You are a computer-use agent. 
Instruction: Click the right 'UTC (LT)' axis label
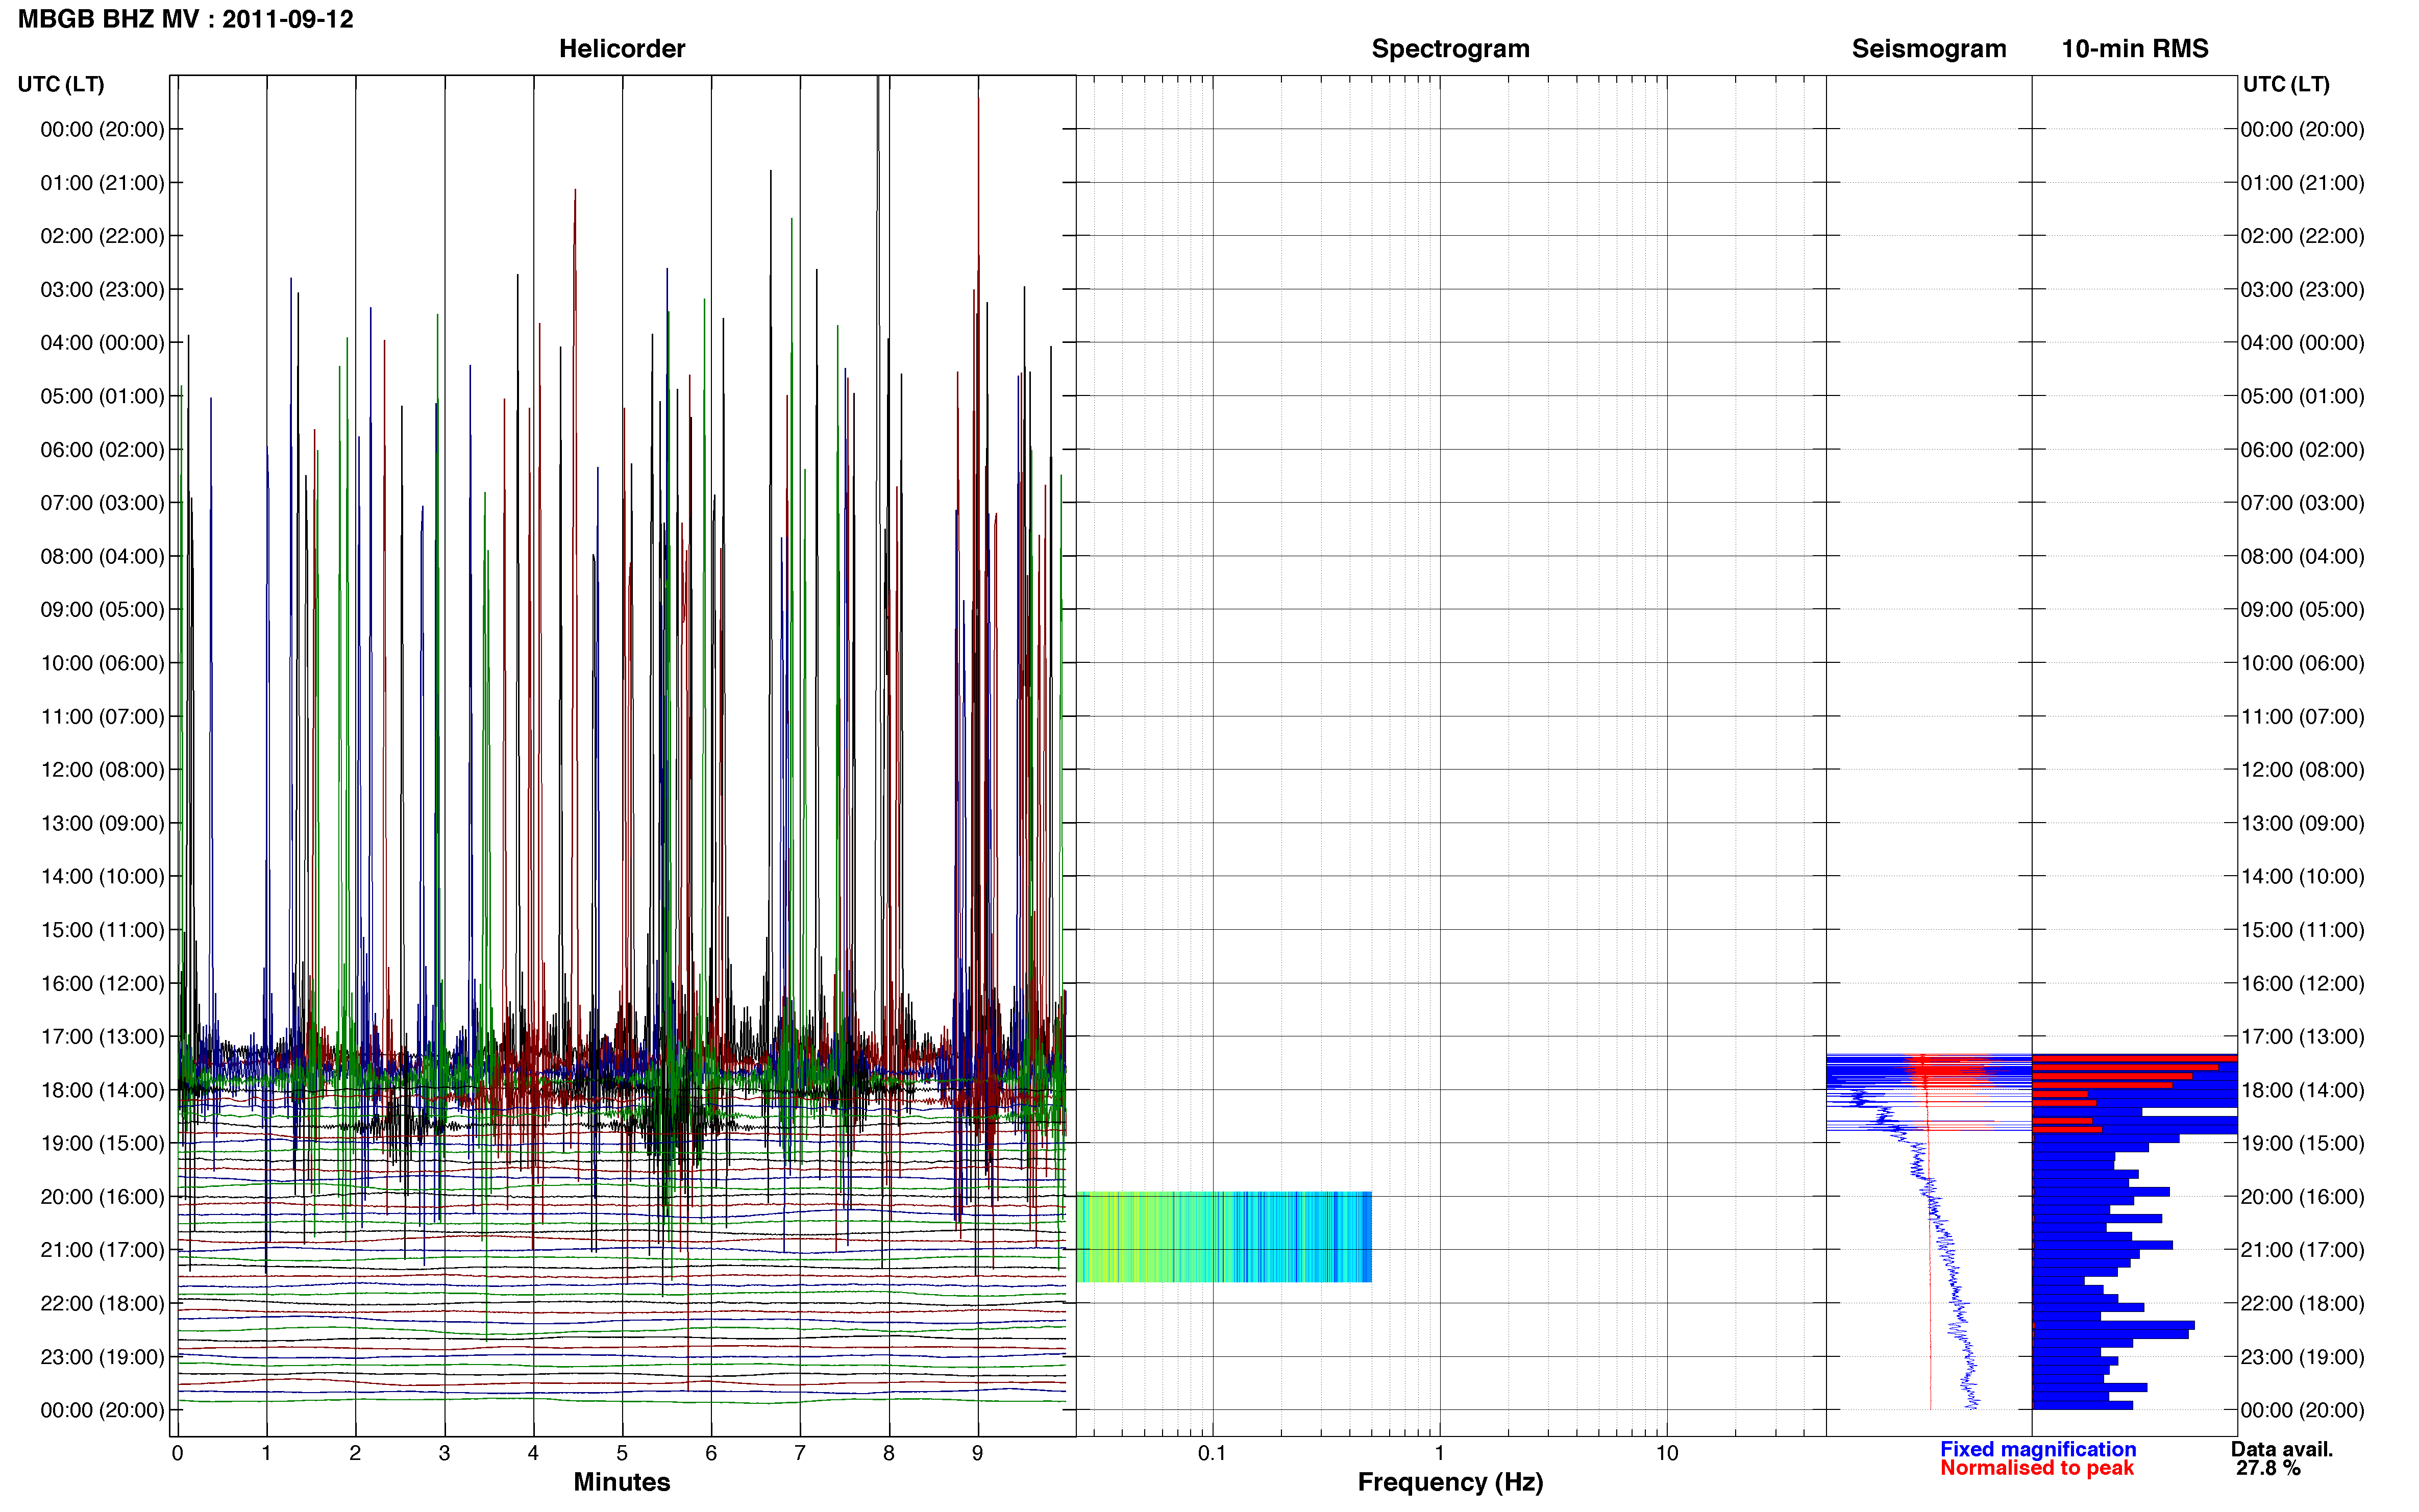[2286, 84]
